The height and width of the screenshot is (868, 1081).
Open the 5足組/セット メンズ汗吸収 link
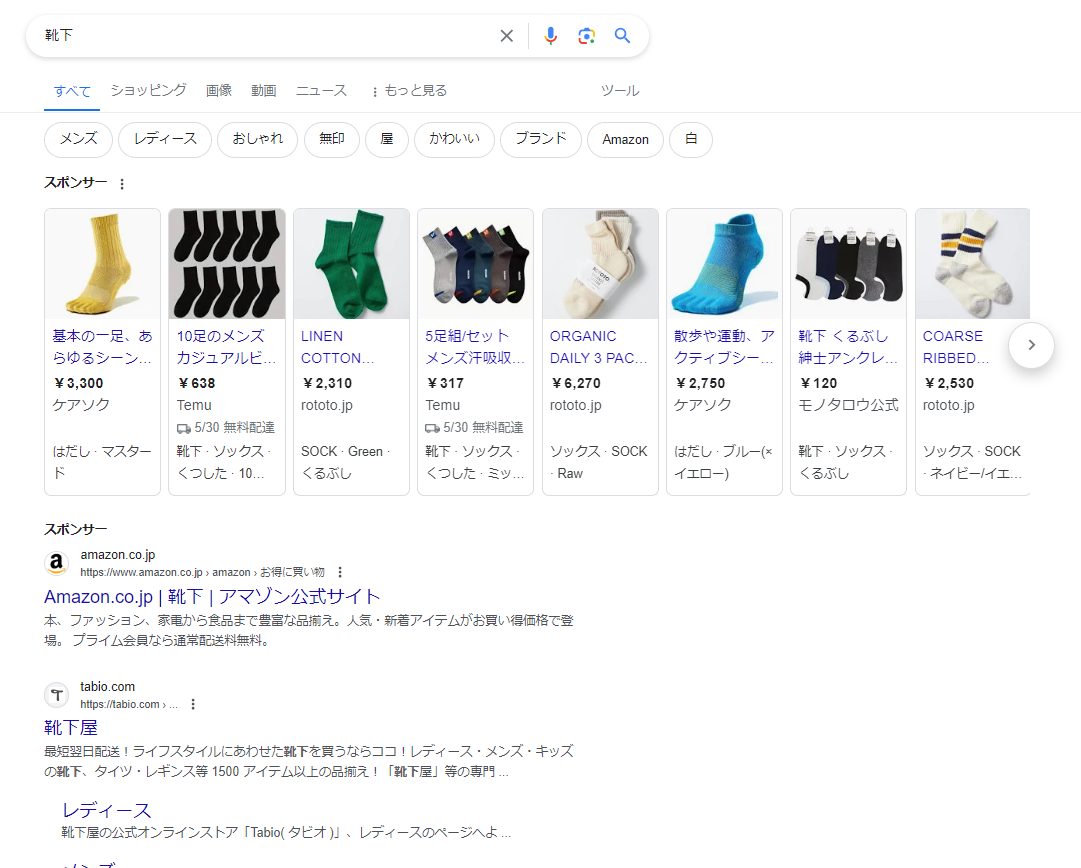tap(475, 347)
